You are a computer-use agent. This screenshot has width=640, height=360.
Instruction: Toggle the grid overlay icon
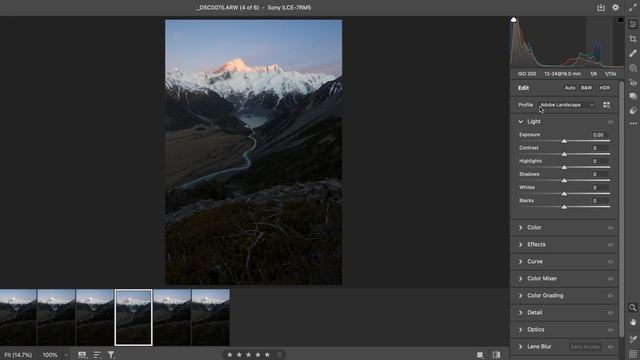633,353
